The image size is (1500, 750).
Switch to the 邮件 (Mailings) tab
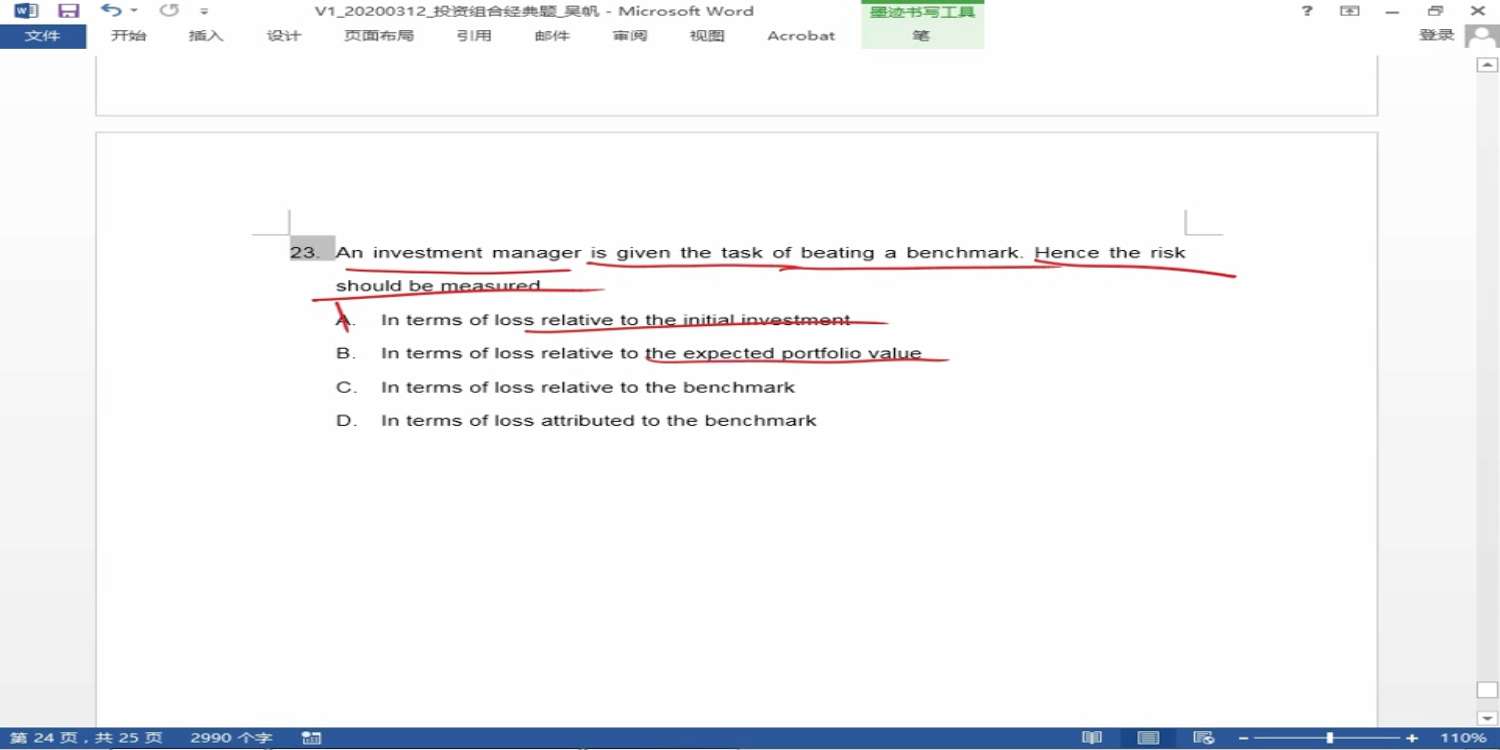[x=552, y=36]
